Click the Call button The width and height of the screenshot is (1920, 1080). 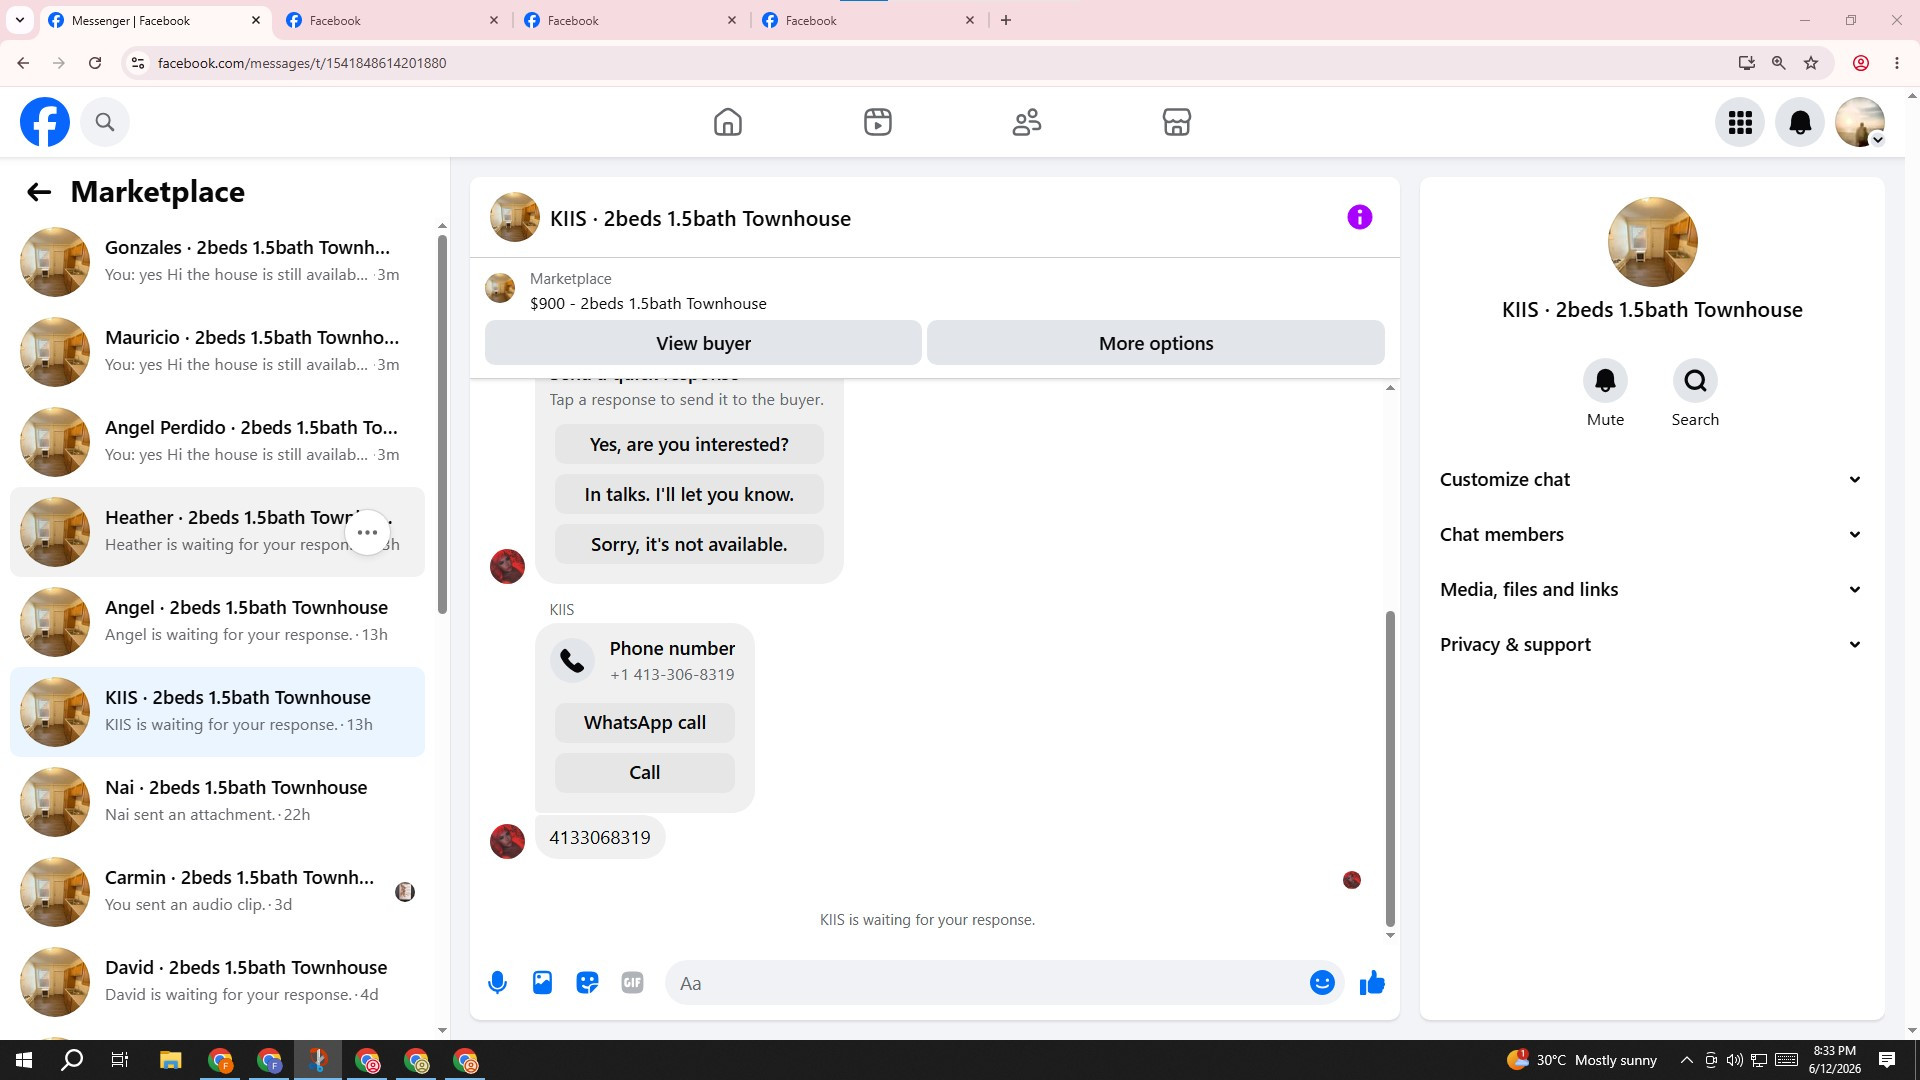click(645, 773)
